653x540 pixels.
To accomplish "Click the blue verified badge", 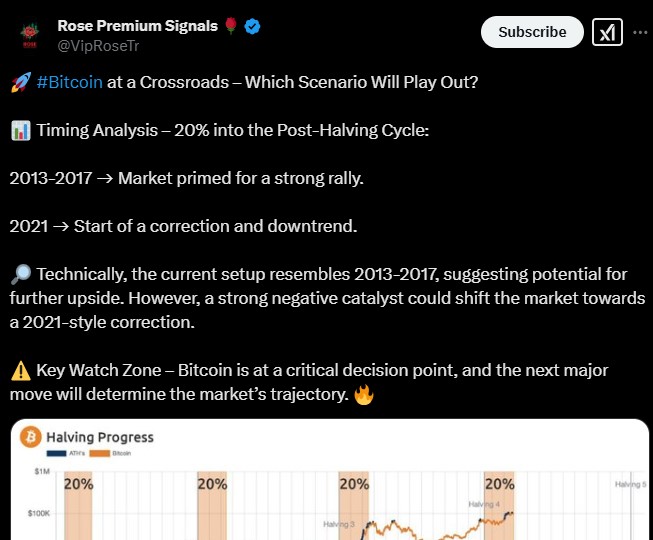I will pyautogui.click(x=252, y=27).
